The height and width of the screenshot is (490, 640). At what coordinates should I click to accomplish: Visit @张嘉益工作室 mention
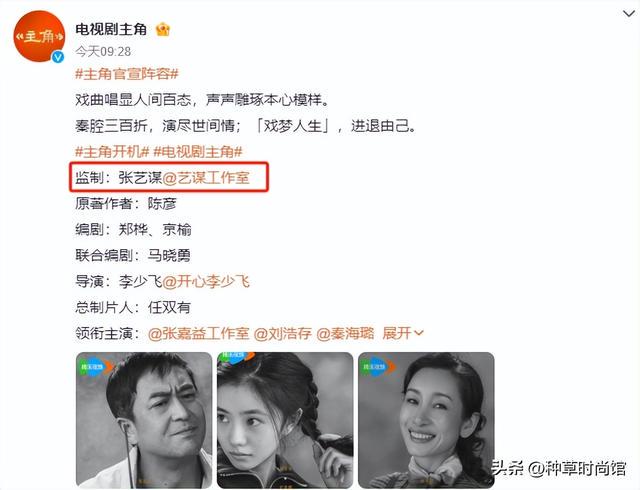[x=198, y=334]
